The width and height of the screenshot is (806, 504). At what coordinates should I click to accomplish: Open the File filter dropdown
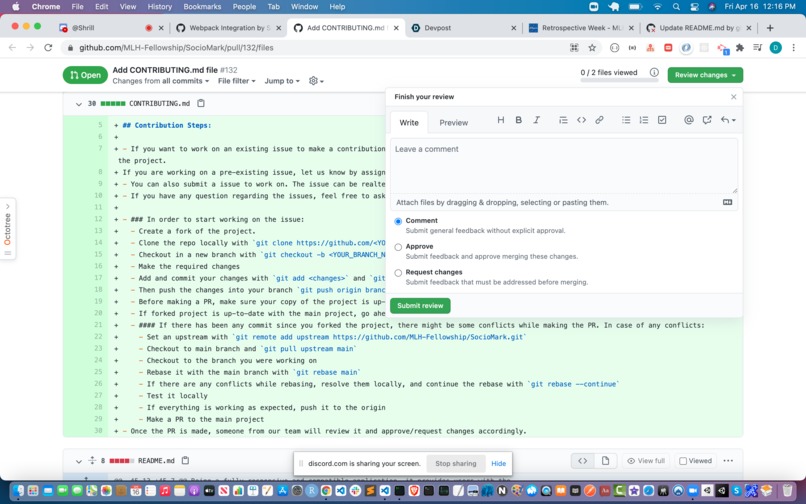[236, 81]
